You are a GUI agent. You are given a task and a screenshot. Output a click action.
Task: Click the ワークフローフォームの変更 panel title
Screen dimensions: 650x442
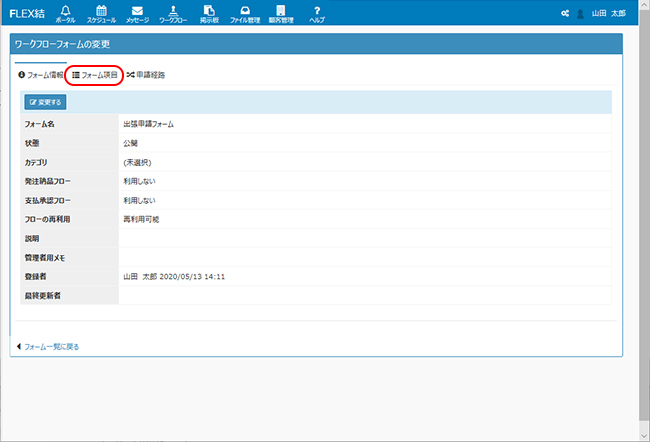(x=62, y=44)
